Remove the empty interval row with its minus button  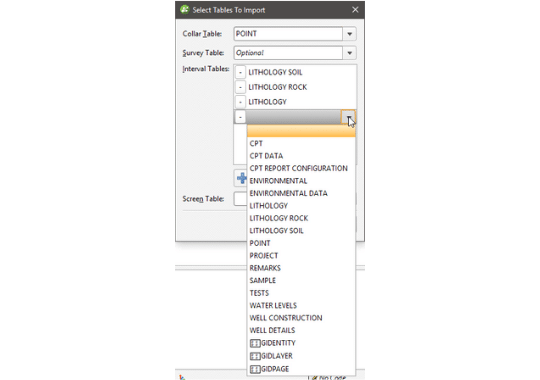click(x=240, y=117)
